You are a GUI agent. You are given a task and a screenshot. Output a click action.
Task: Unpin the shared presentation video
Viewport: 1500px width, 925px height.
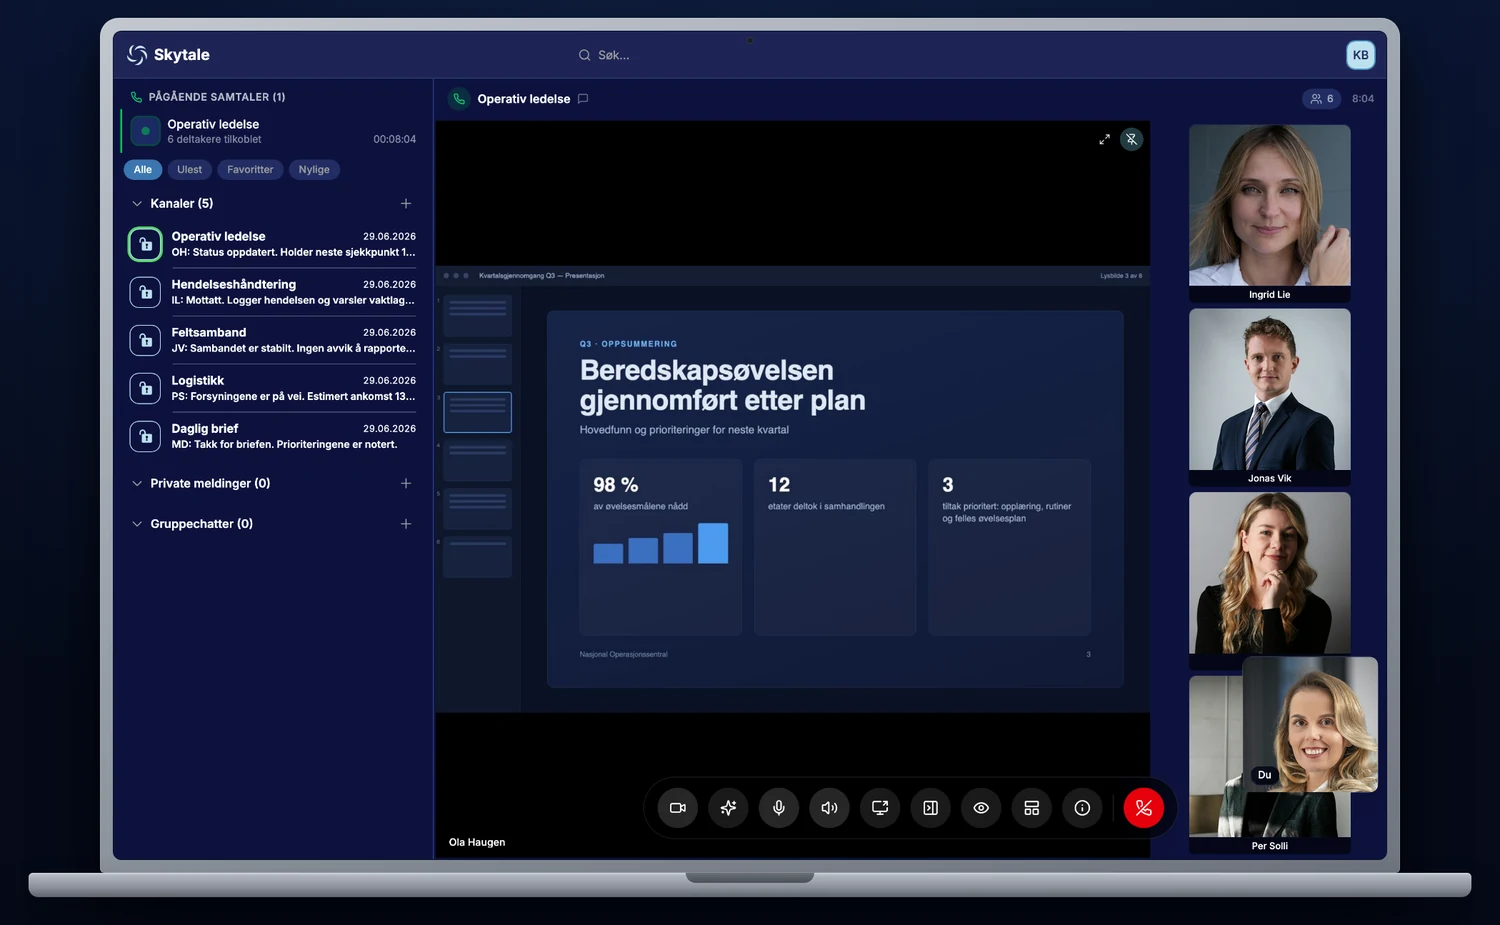pos(1131,139)
